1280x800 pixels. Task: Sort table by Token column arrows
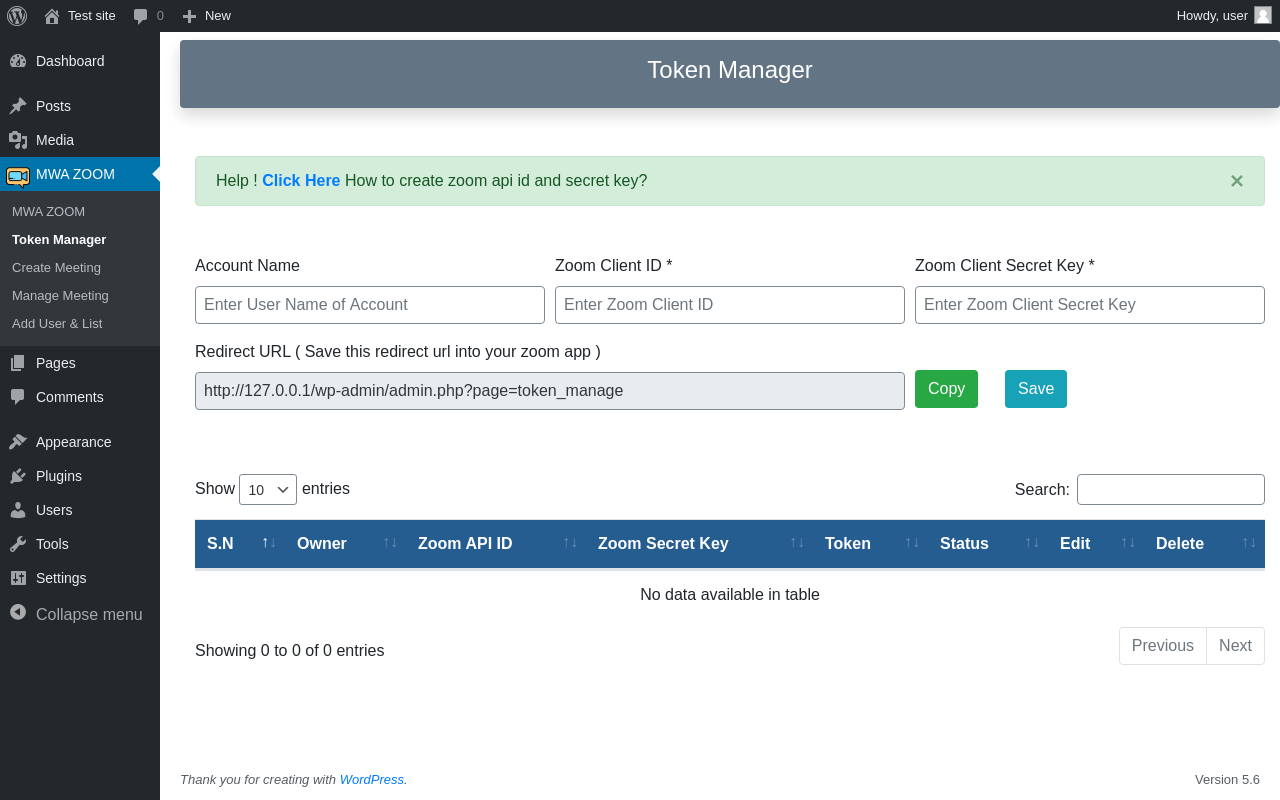click(x=912, y=542)
